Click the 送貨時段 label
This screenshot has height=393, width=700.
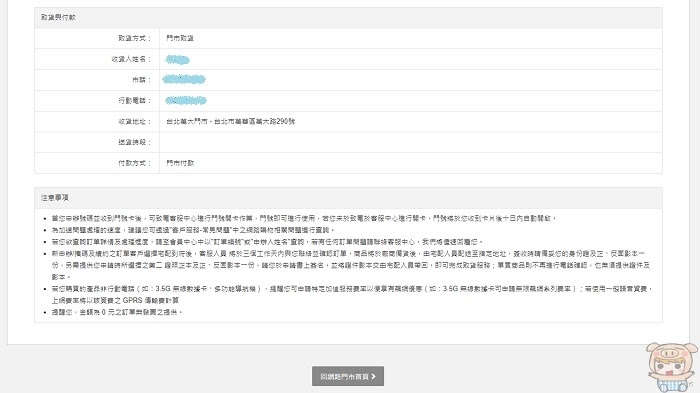click(134, 142)
